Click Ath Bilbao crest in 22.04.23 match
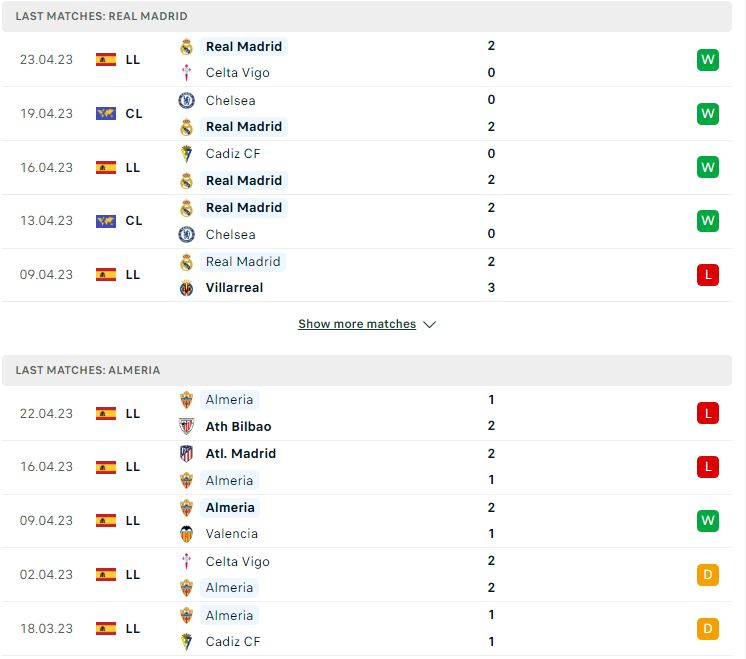The image size is (746, 659). (x=186, y=426)
